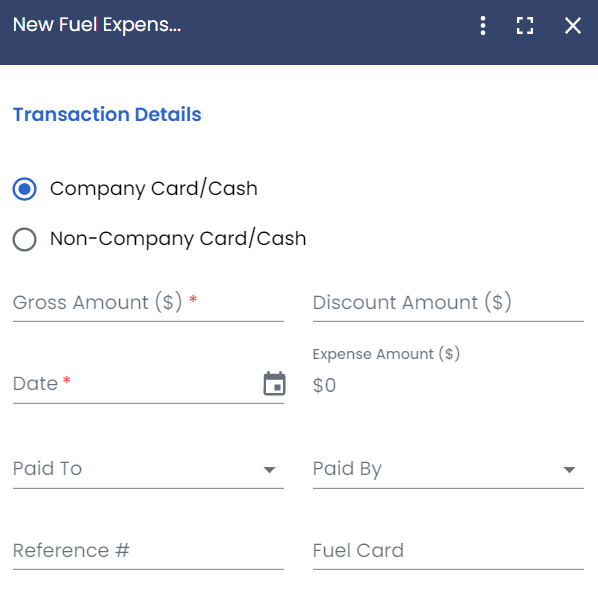Screen dimensions: 598x593
Task: Click the Transaction Details section heading
Action: (107, 114)
